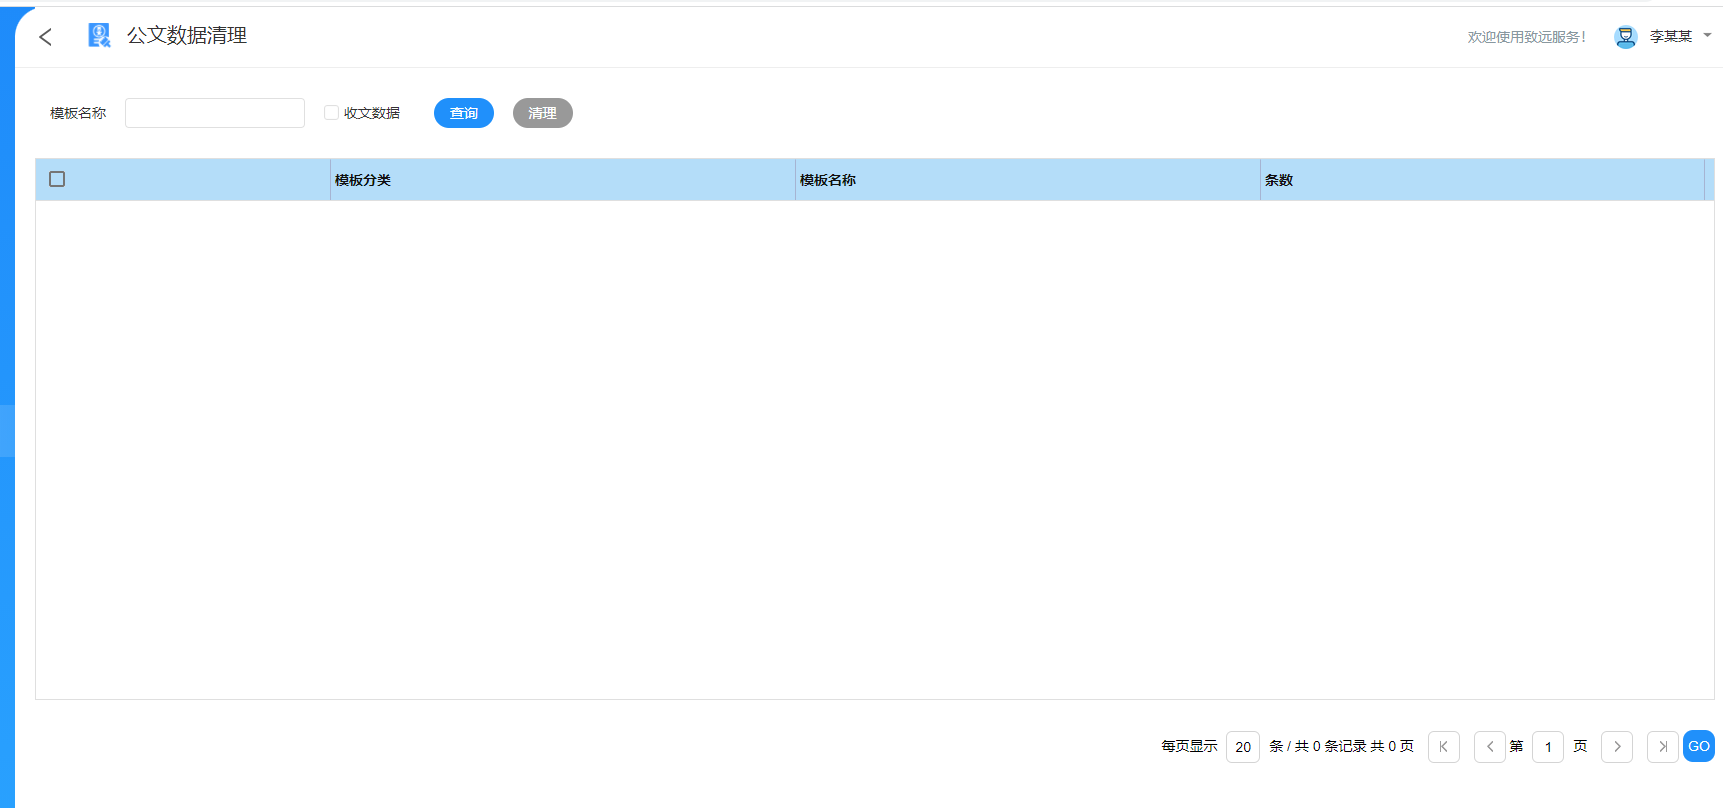The image size is (1723, 808).
Task: Enable the 收文数据 checkbox
Action: 331,113
